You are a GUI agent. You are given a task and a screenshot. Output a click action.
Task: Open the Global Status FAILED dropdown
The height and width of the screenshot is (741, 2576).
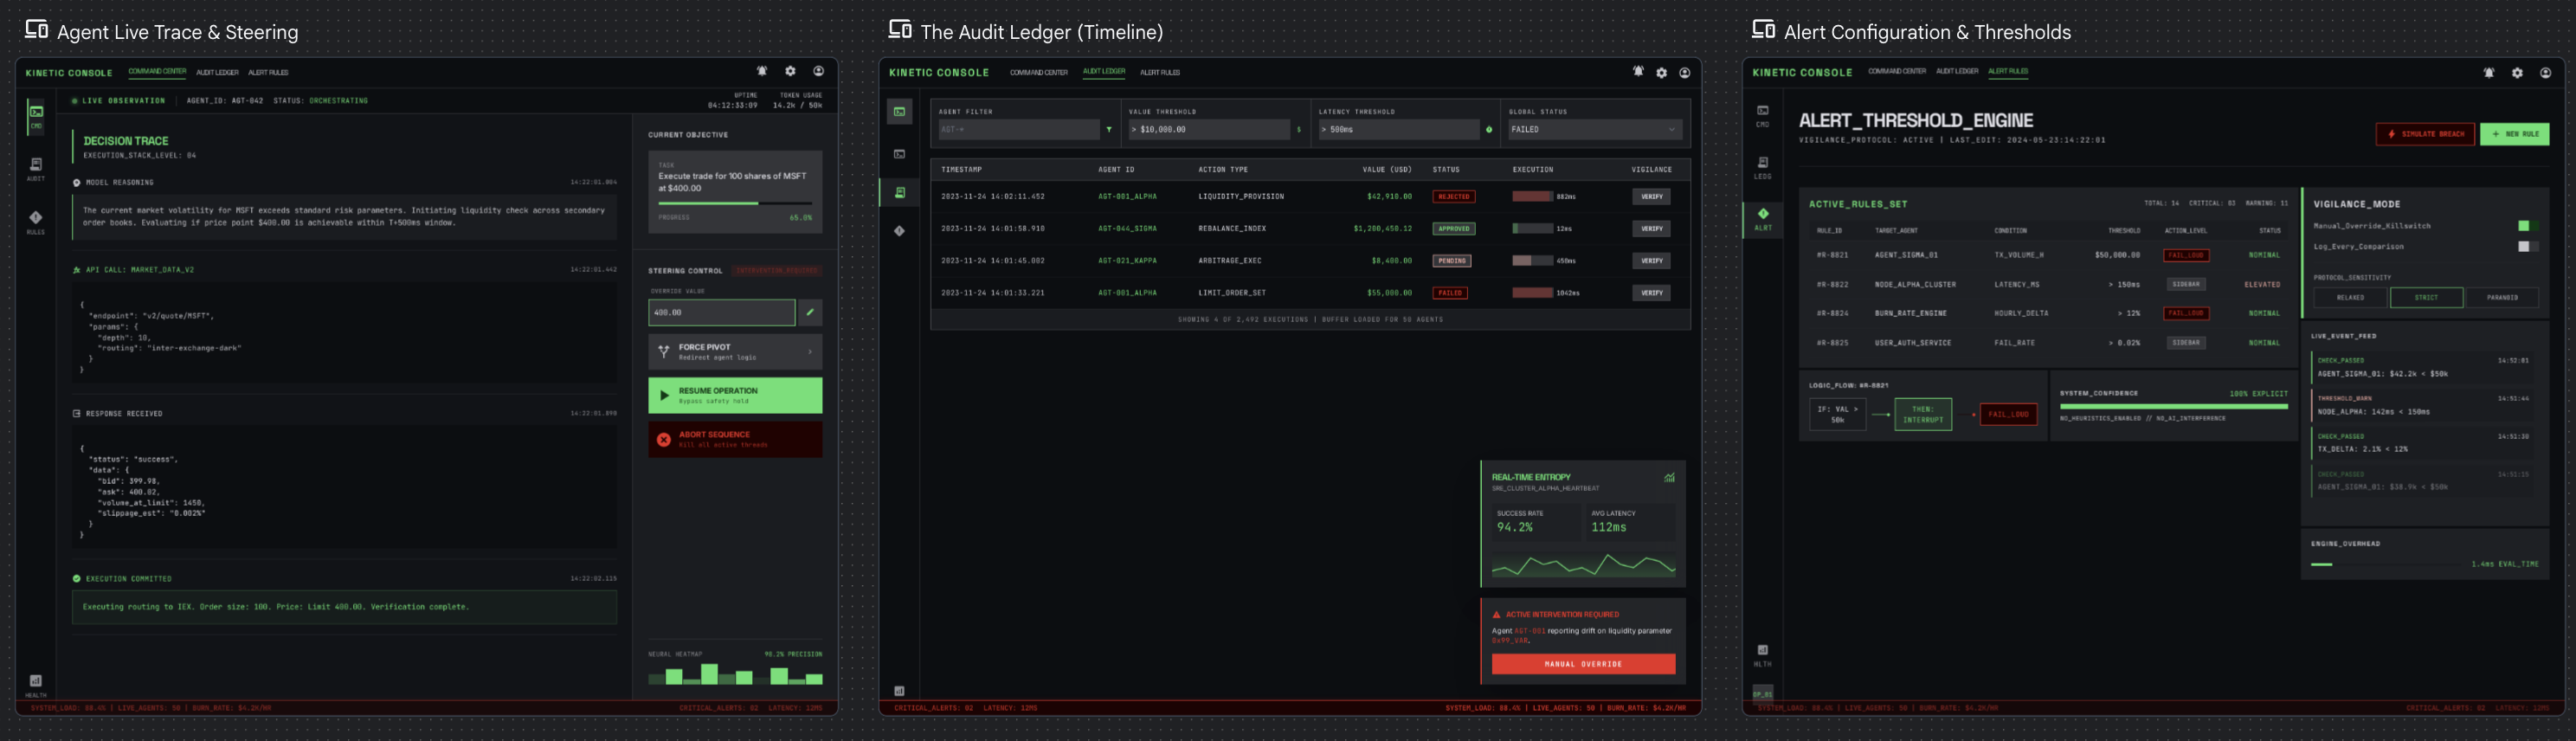tap(1594, 129)
